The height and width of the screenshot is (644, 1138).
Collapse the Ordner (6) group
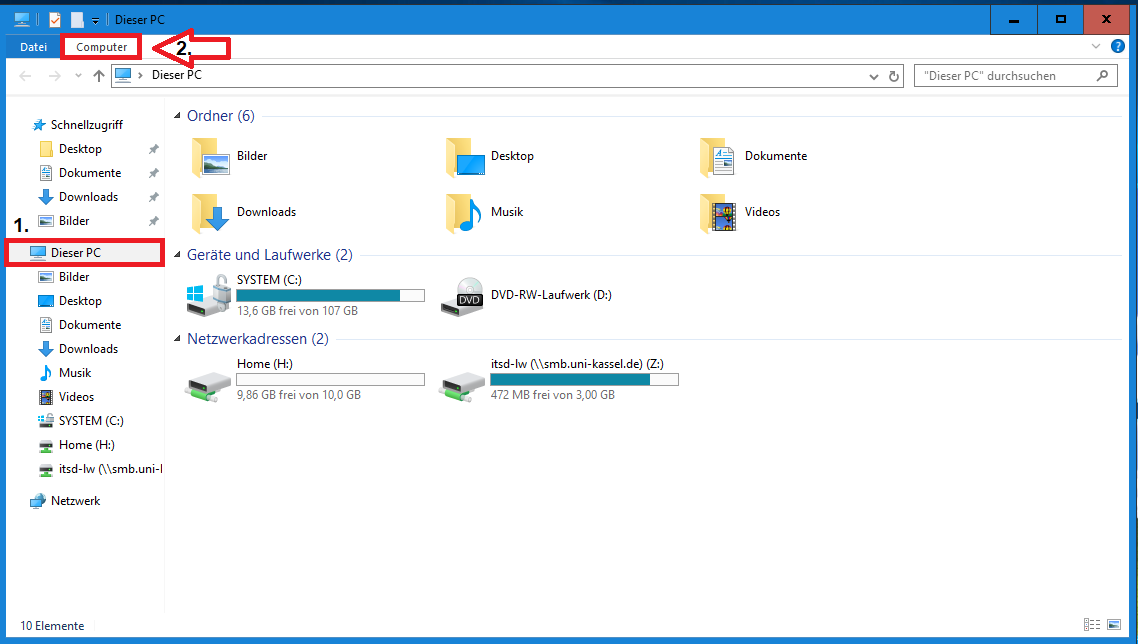tap(178, 116)
